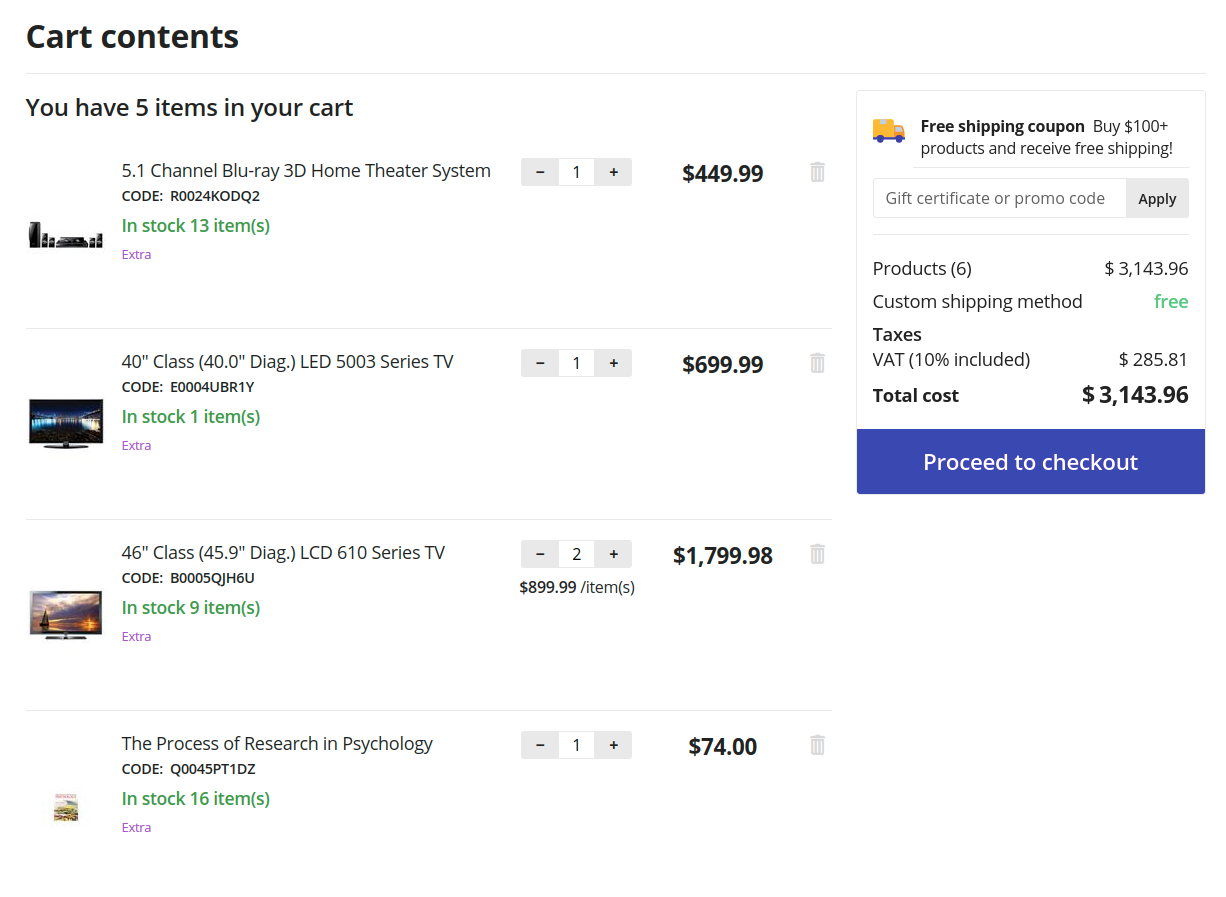
Task: Open the Psychology book cover thumbnail
Action: click(x=66, y=807)
